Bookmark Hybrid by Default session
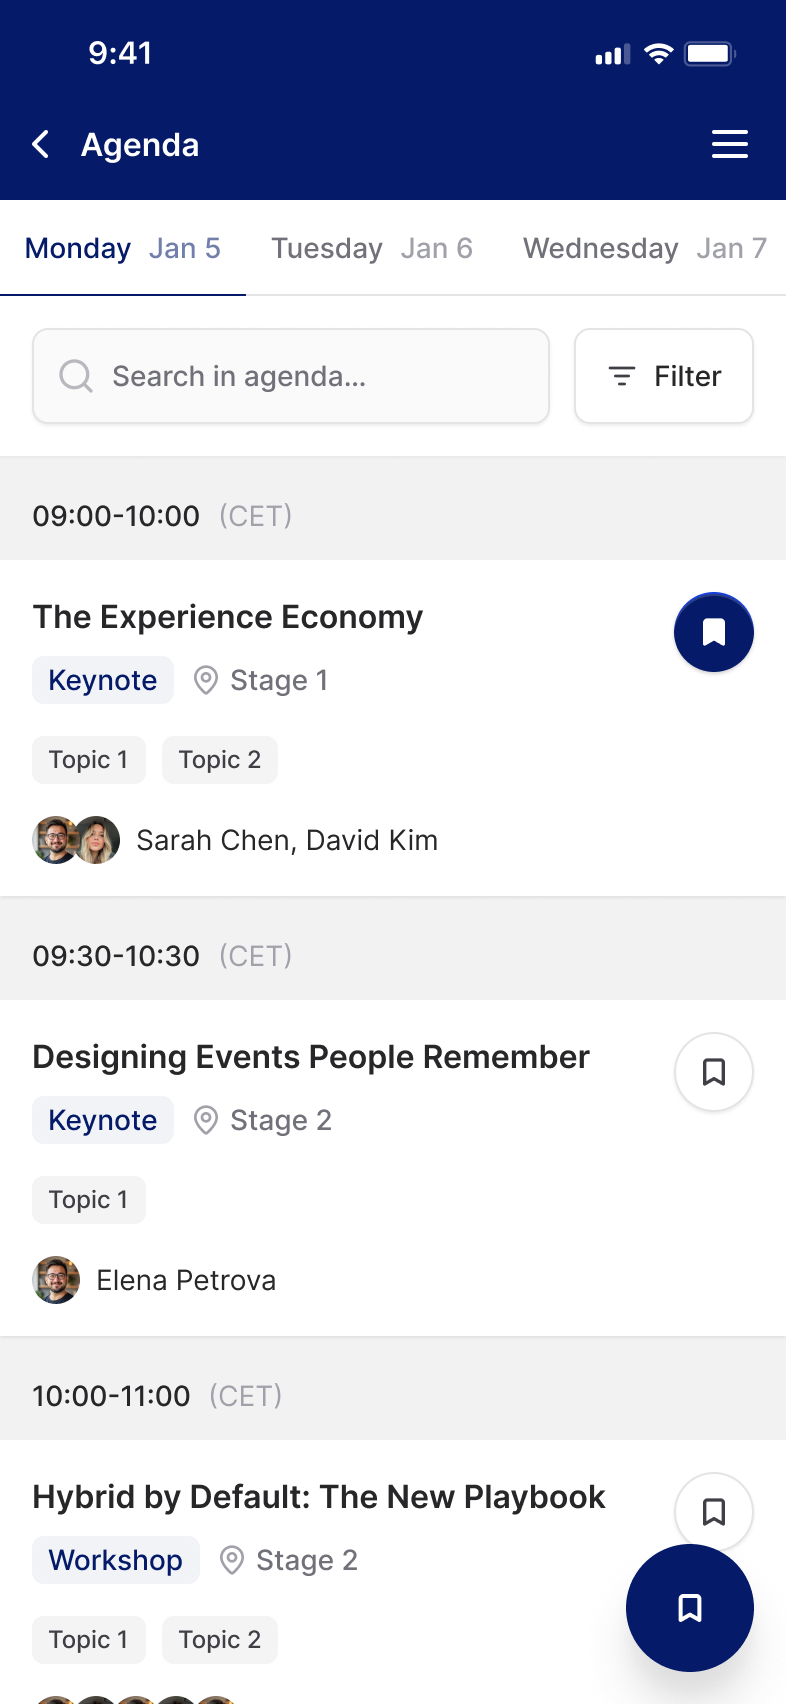 (x=714, y=1512)
